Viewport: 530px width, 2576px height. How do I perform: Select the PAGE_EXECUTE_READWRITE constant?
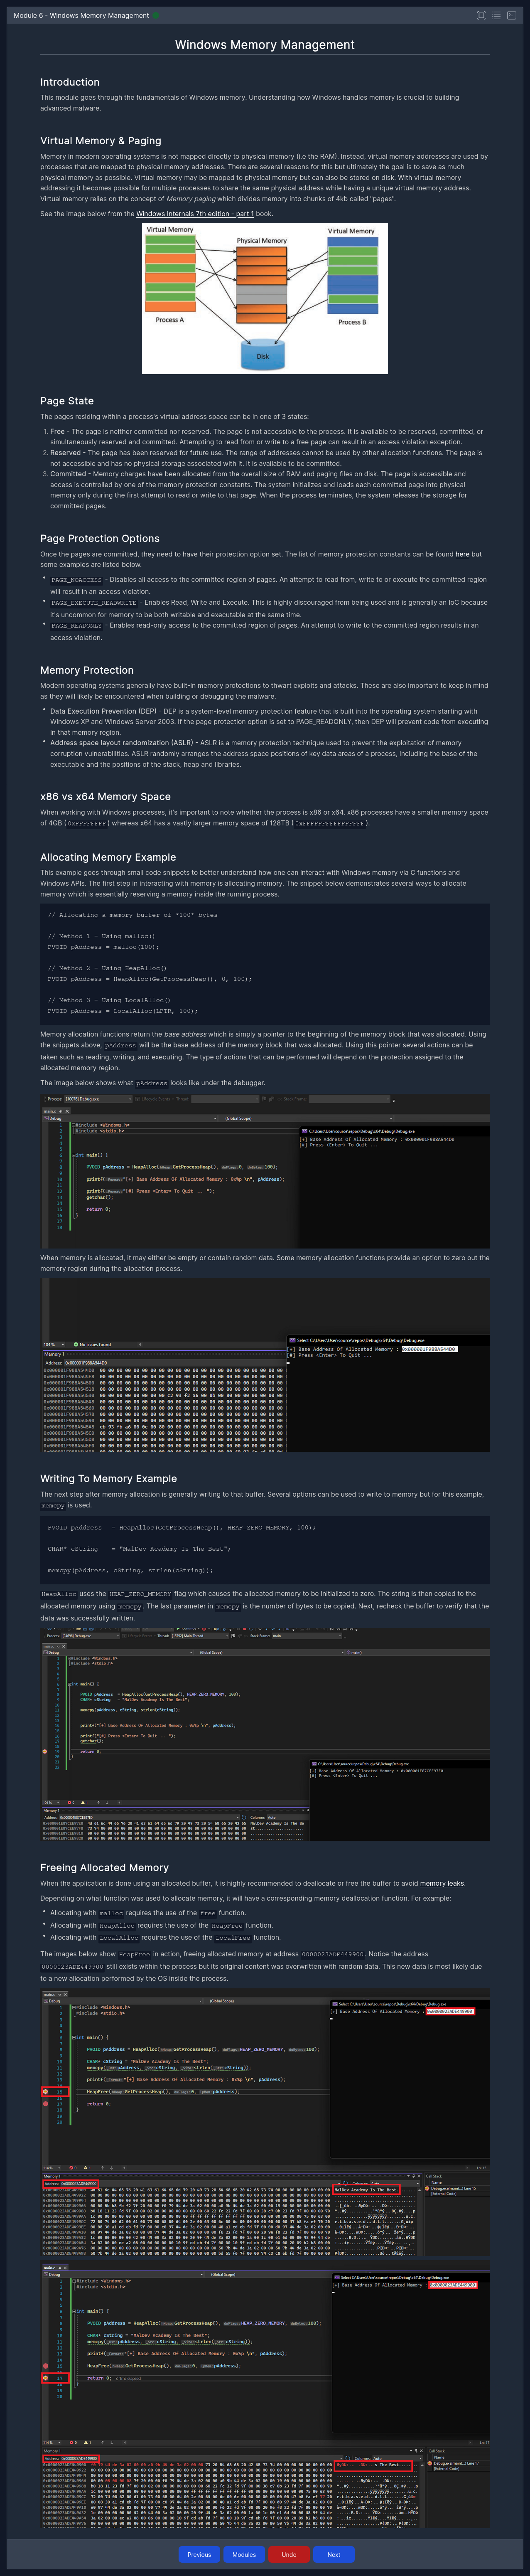tap(94, 603)
